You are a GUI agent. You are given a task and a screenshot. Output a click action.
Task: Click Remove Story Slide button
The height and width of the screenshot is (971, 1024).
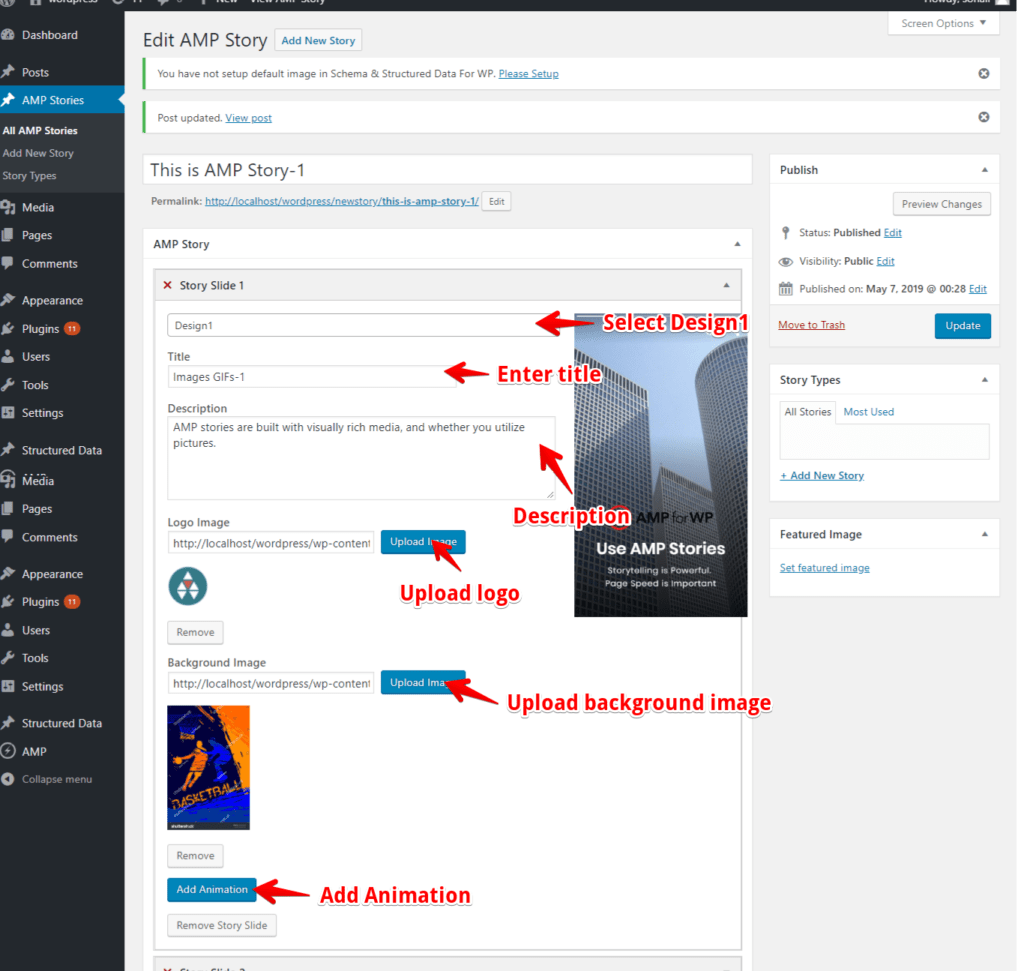(221, 925)
